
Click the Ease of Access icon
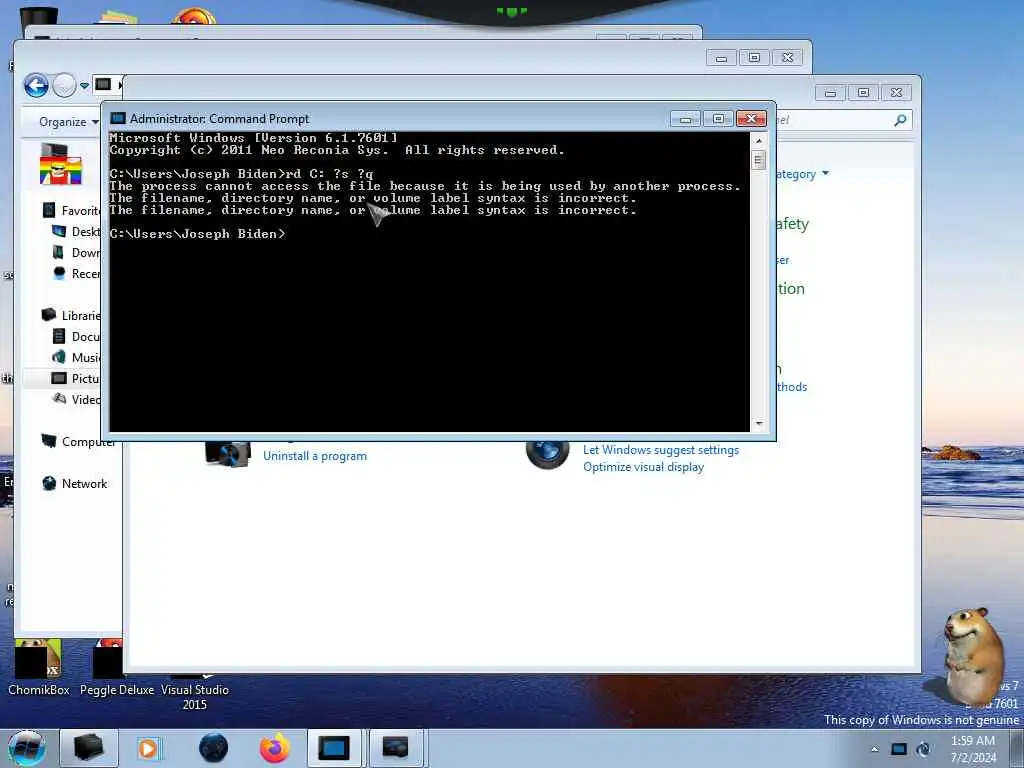pos(547,455)
